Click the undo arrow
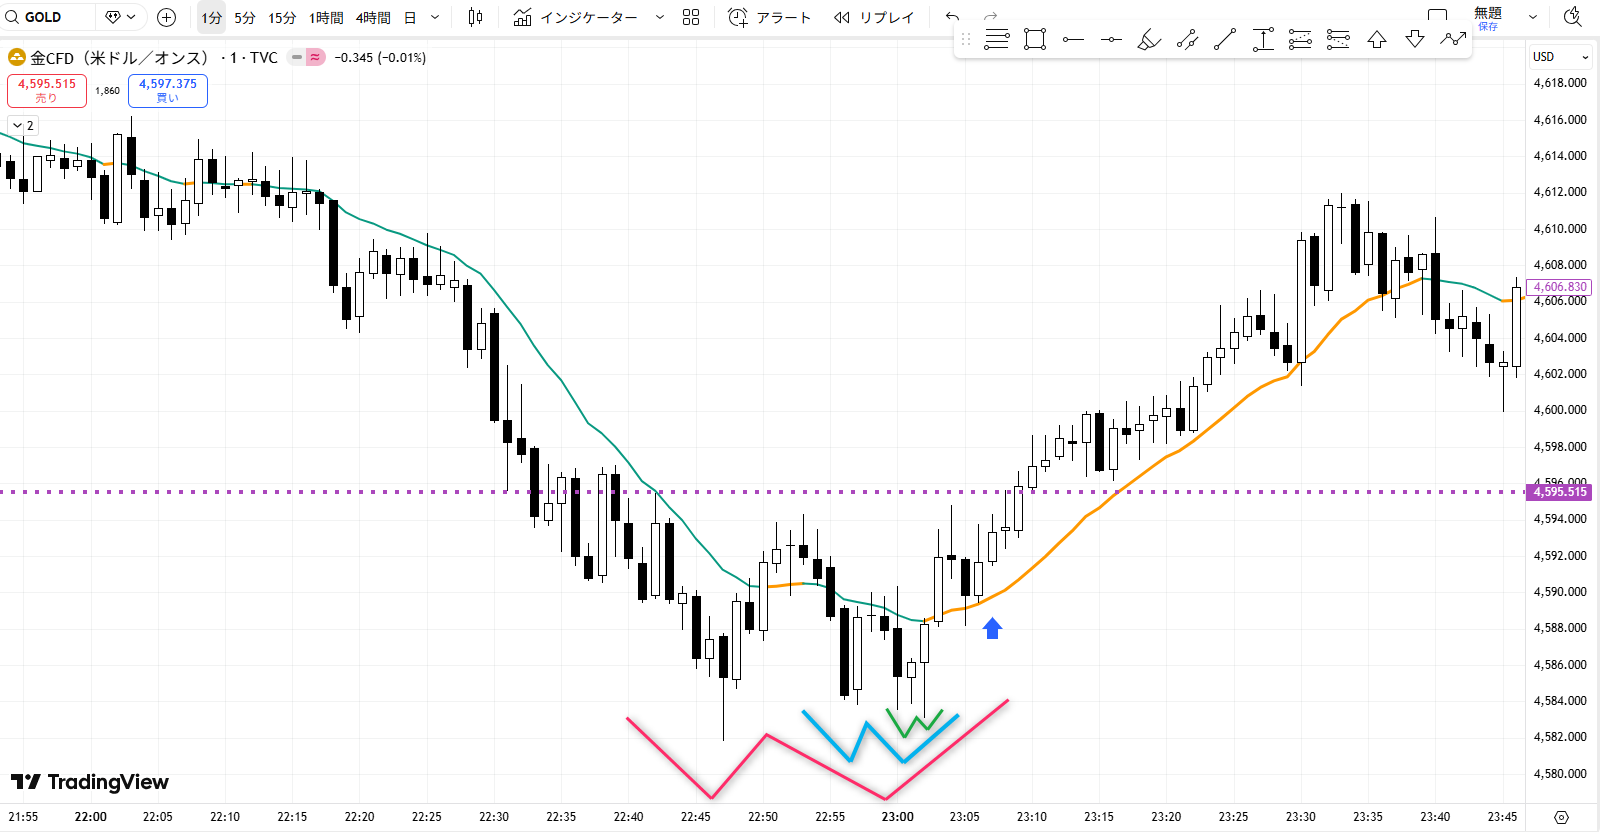Image resolution: width=1600 pixels, height=832 pixels. pos(952,17)
